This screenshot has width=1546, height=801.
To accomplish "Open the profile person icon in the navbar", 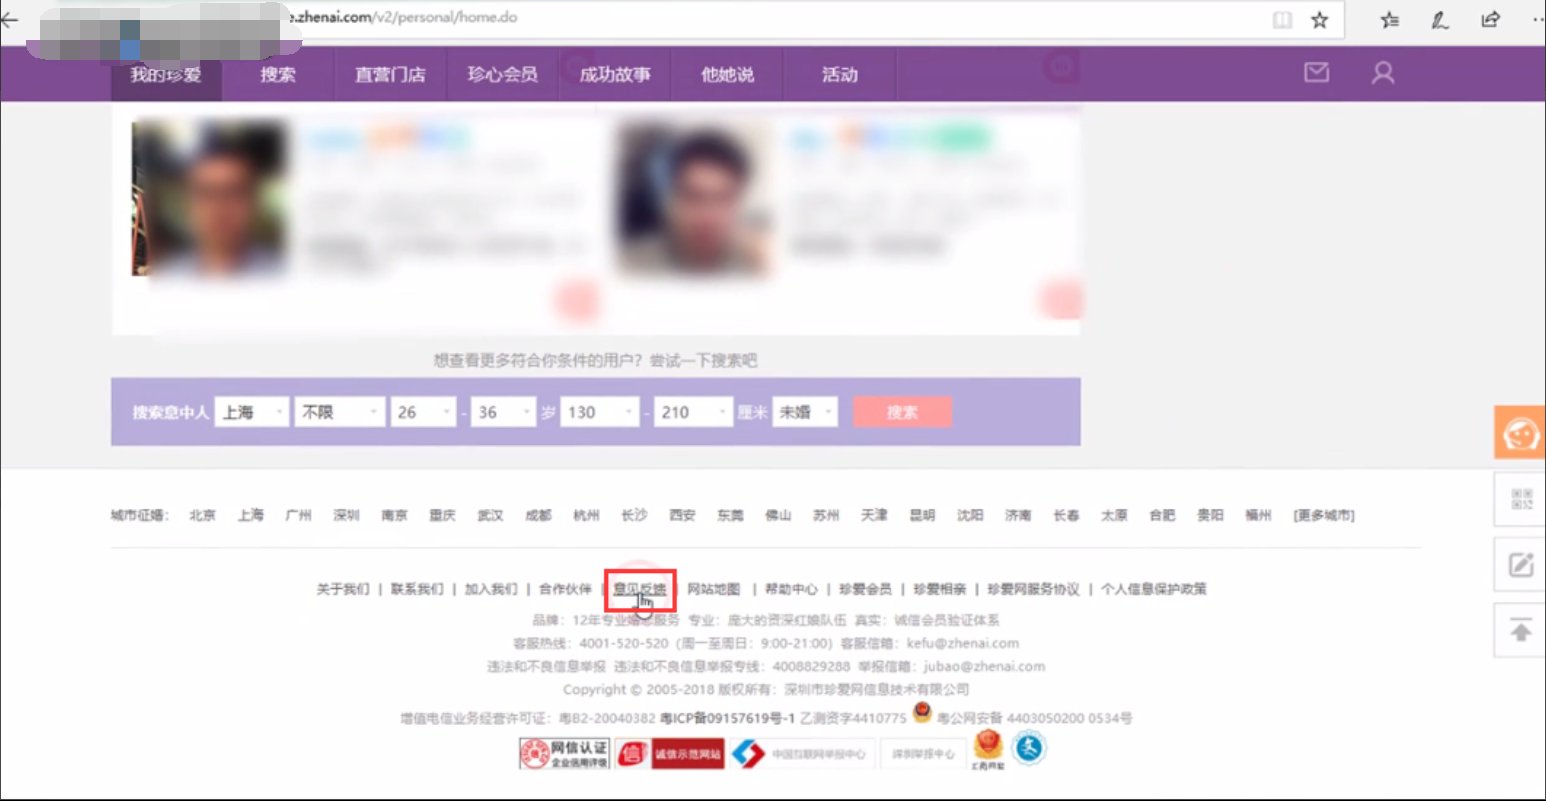I will pyautogui.click(x=1382, y=72).
